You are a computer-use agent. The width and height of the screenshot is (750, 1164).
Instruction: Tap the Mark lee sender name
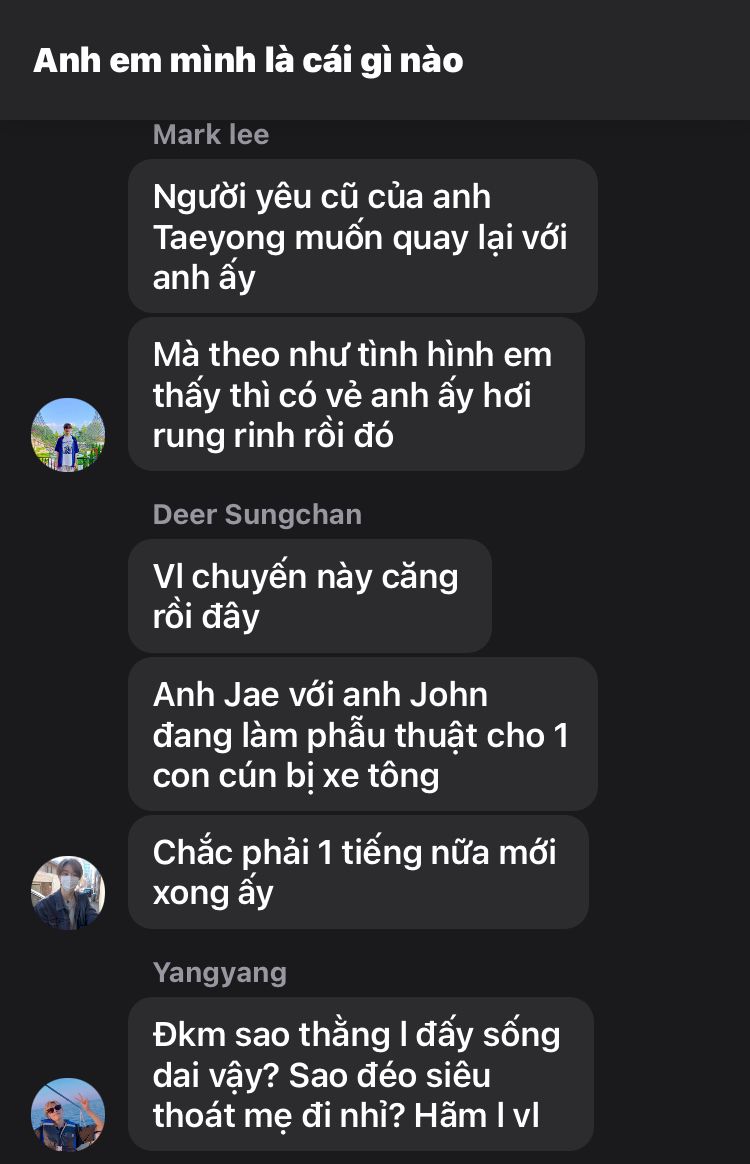(211, 134)
